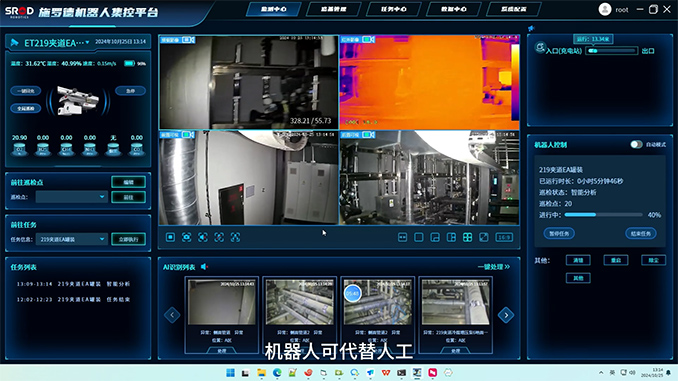This screenshot has width=678, height=381.
Task: Click the camera badge on the bottom-right video feed
Action: [x=368, y=134]
